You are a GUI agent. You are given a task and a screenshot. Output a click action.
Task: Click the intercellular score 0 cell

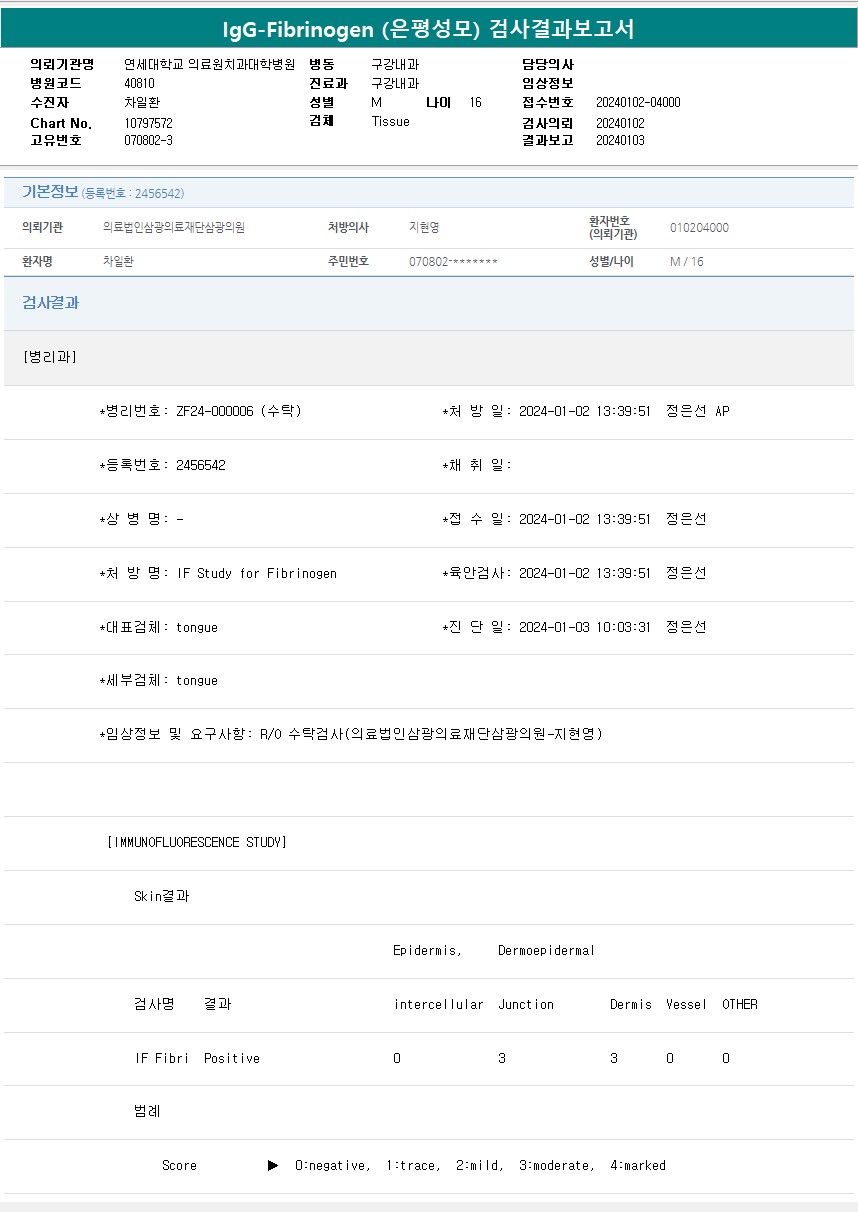point(397,1058)
